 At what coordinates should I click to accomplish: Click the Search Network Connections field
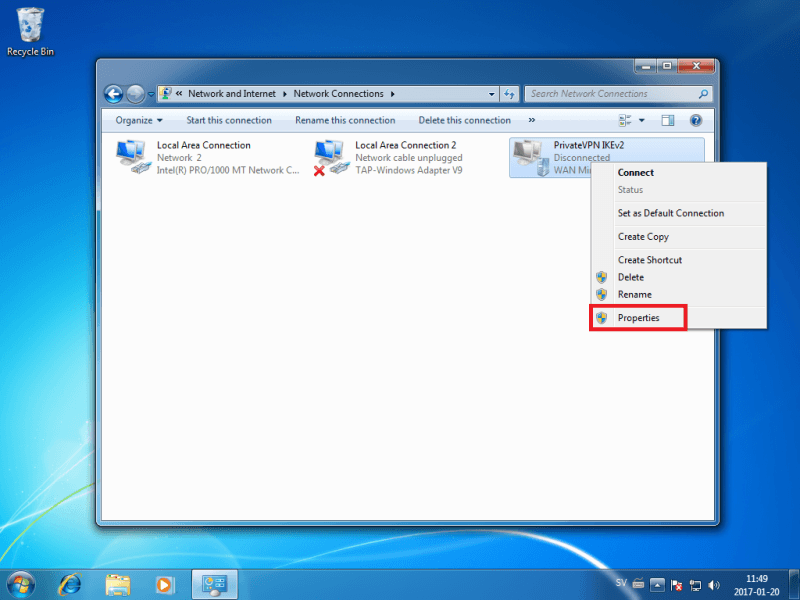(x=610, y=94)
